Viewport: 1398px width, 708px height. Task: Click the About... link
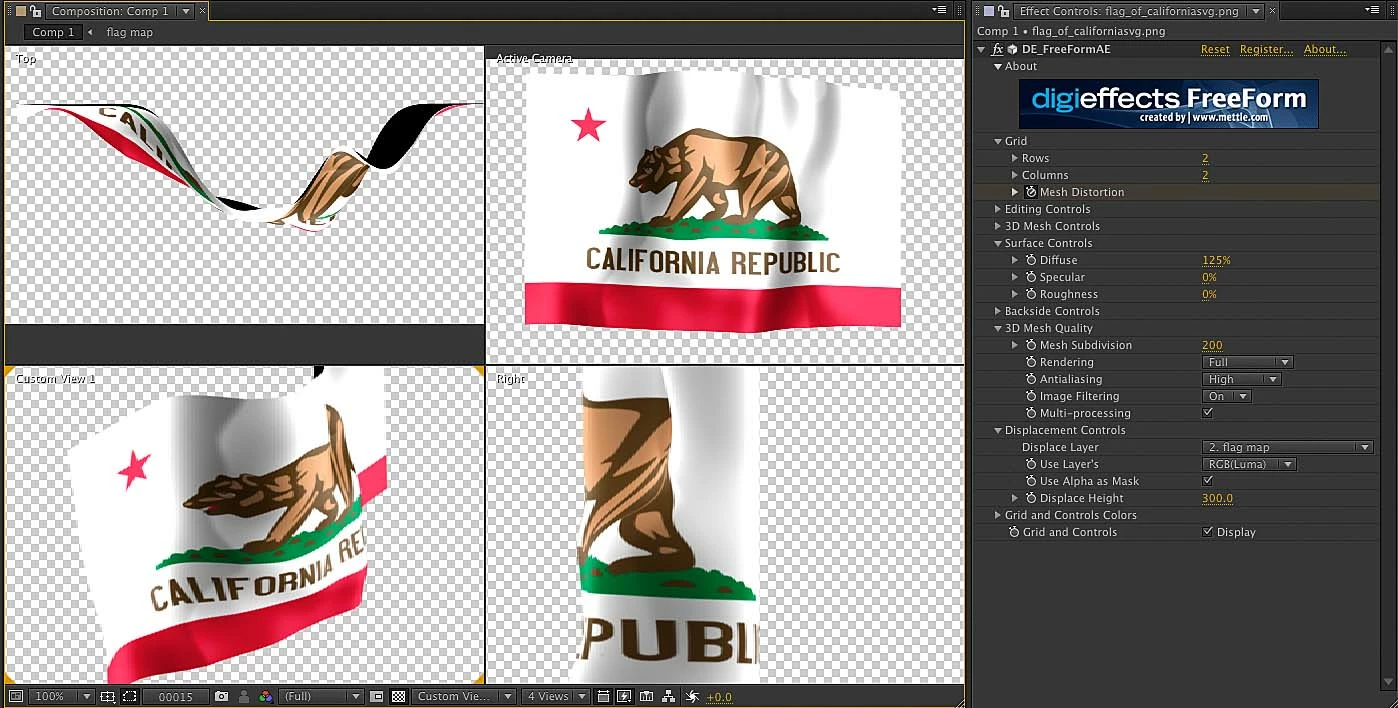point(1325,49)
